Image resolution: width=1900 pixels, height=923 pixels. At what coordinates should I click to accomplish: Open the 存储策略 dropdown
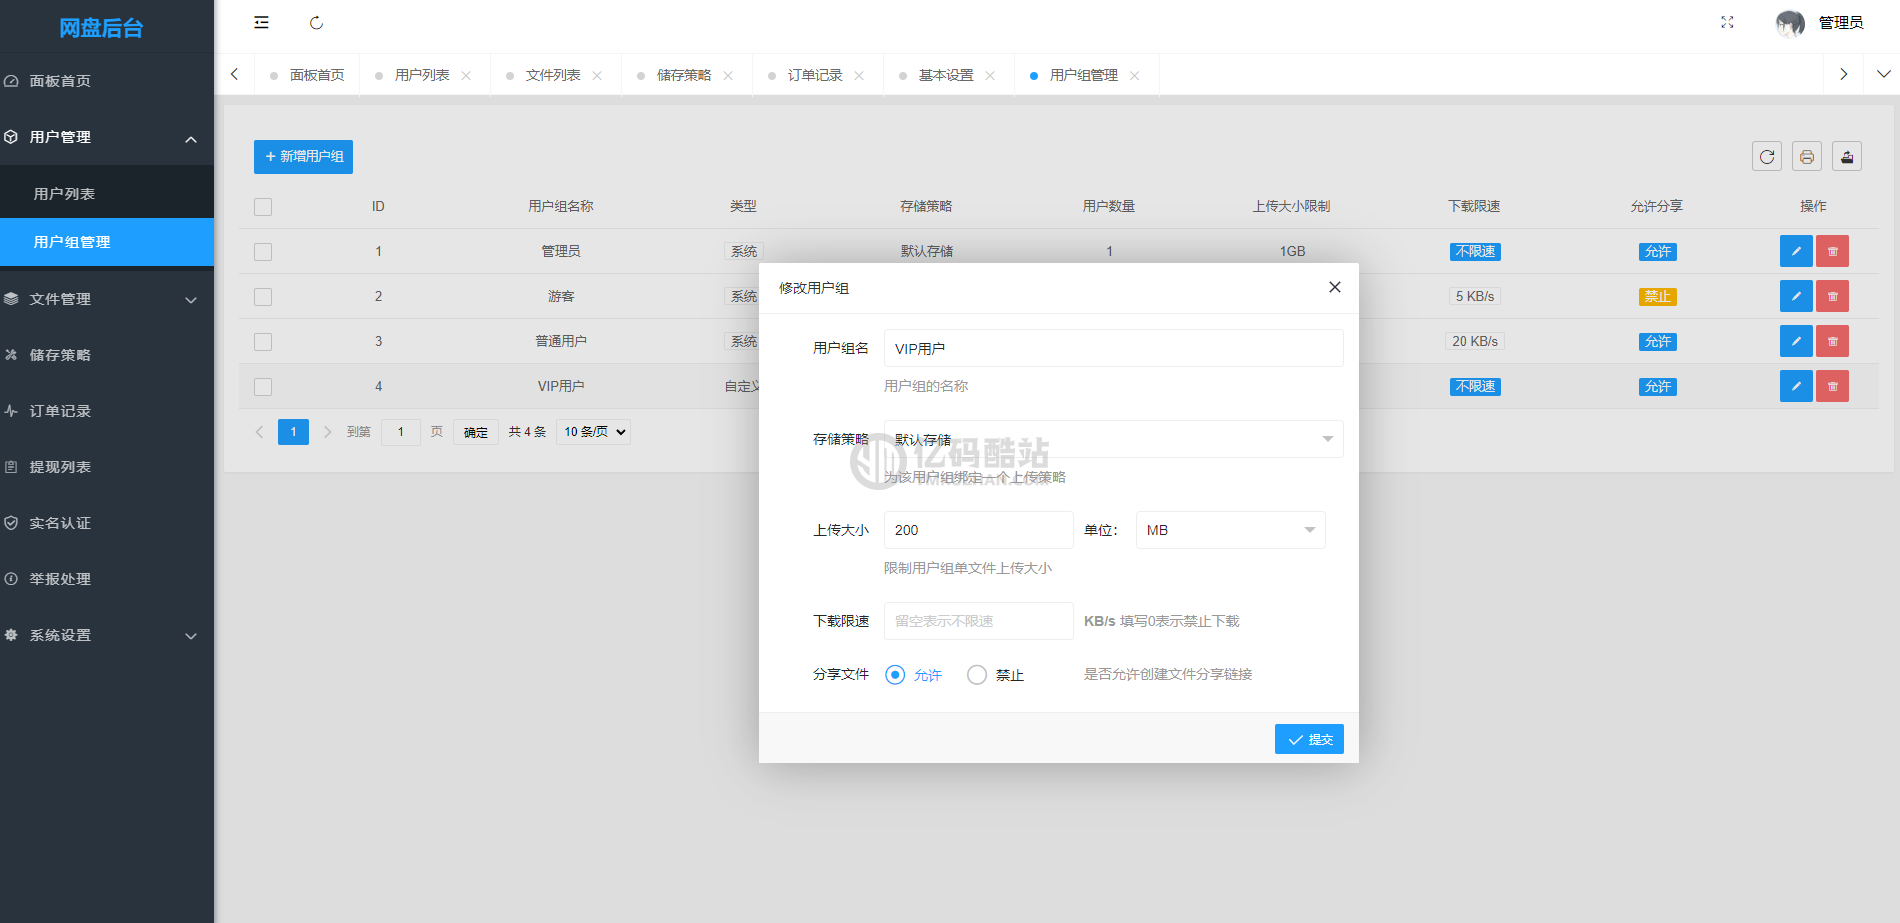coord(1113,439)
